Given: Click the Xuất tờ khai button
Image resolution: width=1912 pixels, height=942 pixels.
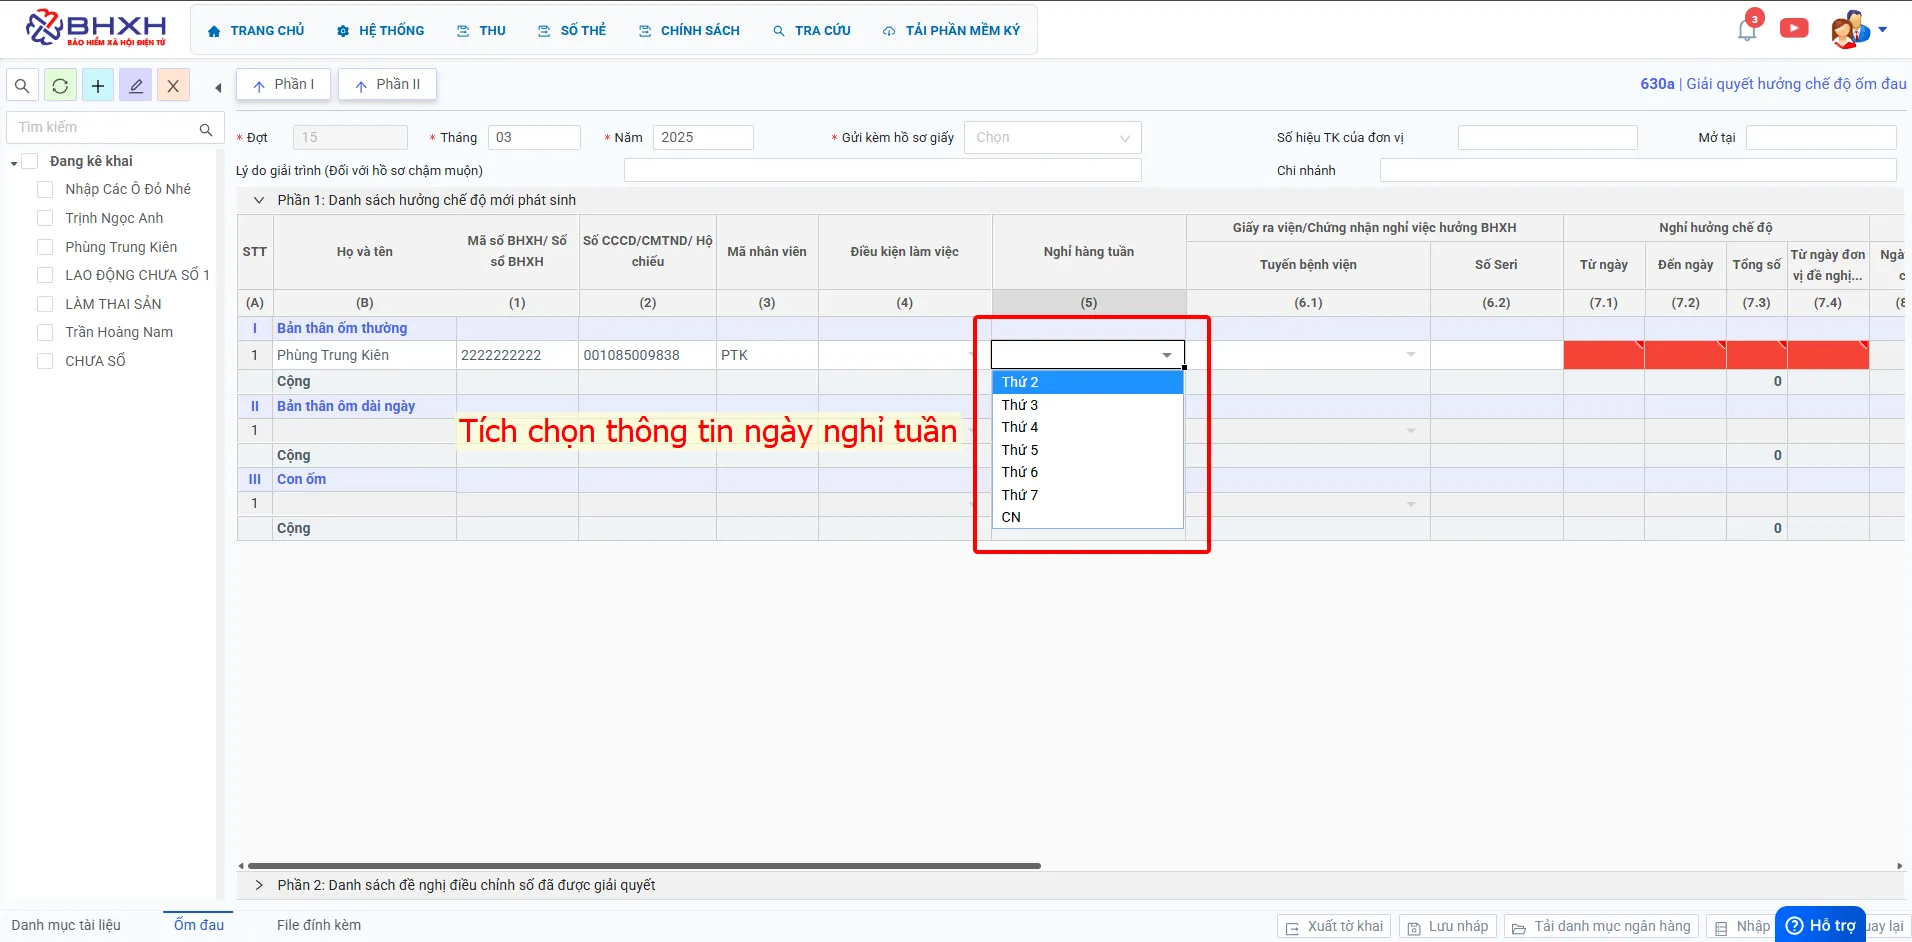Looking at the screenshot, I should coord(1334,927).
